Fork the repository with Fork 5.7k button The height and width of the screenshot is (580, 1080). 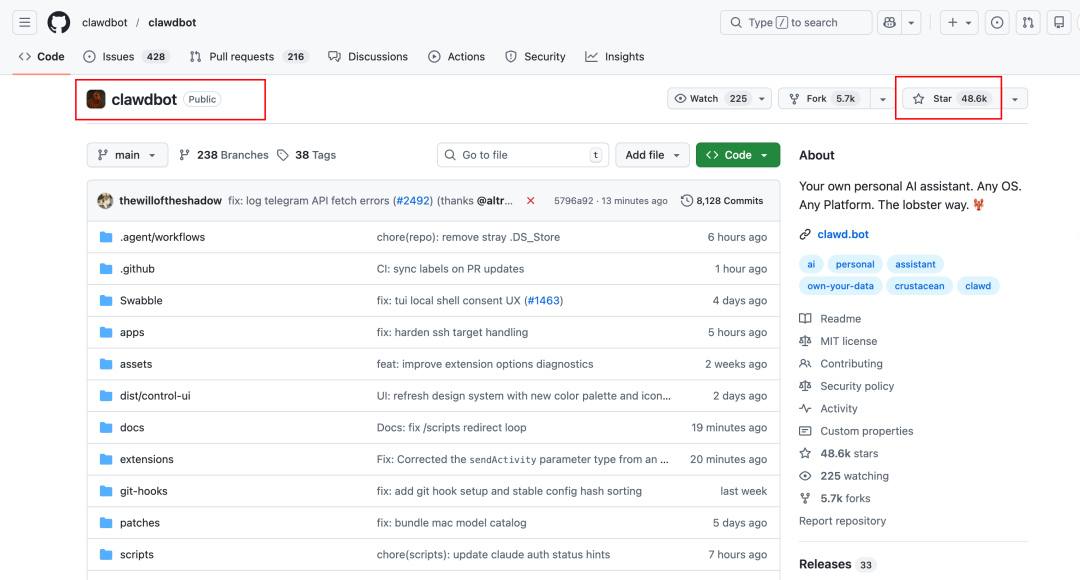click(x=824, y=99)
